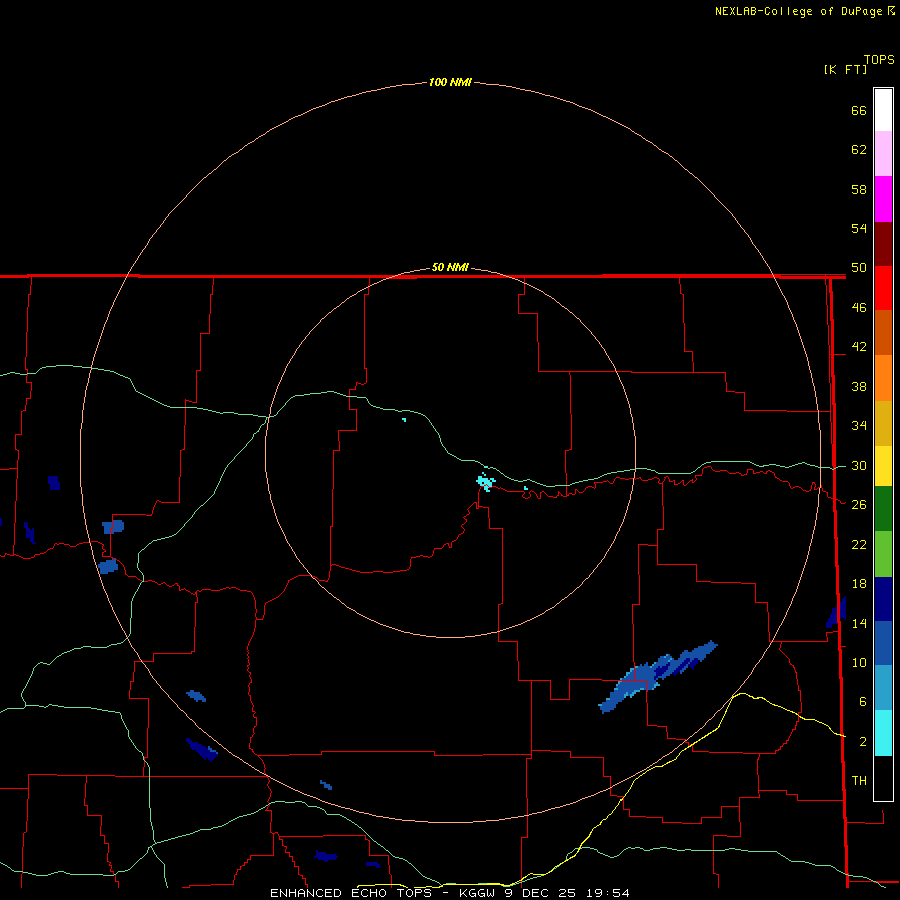The width and height of the screenshot is (900, 900).
Task: Click the 34 scale value
Action: 859,425
